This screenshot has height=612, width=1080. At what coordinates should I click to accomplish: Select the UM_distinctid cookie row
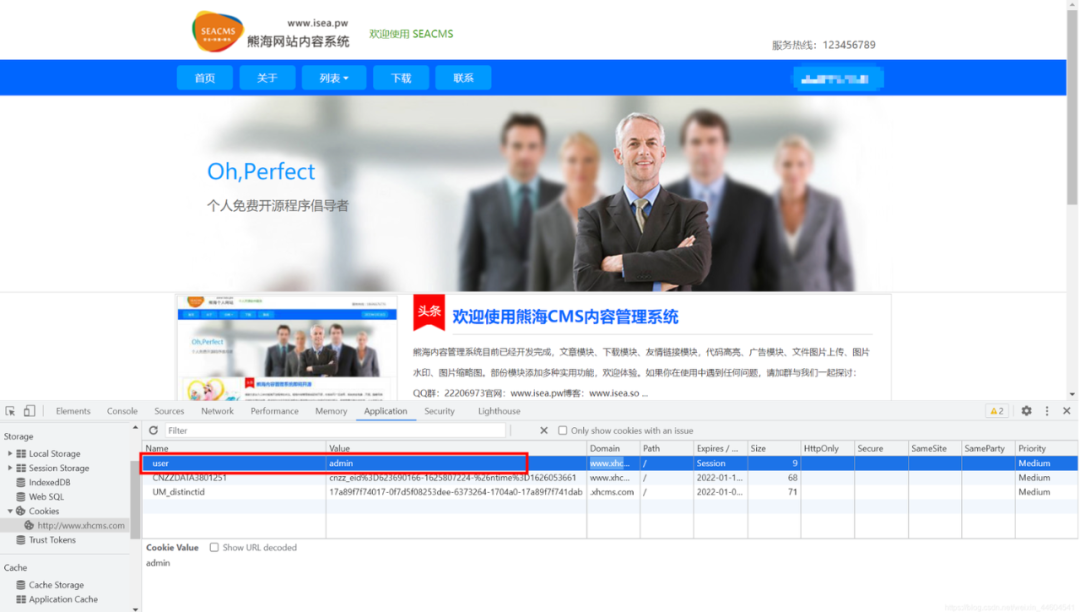point(610,492)
